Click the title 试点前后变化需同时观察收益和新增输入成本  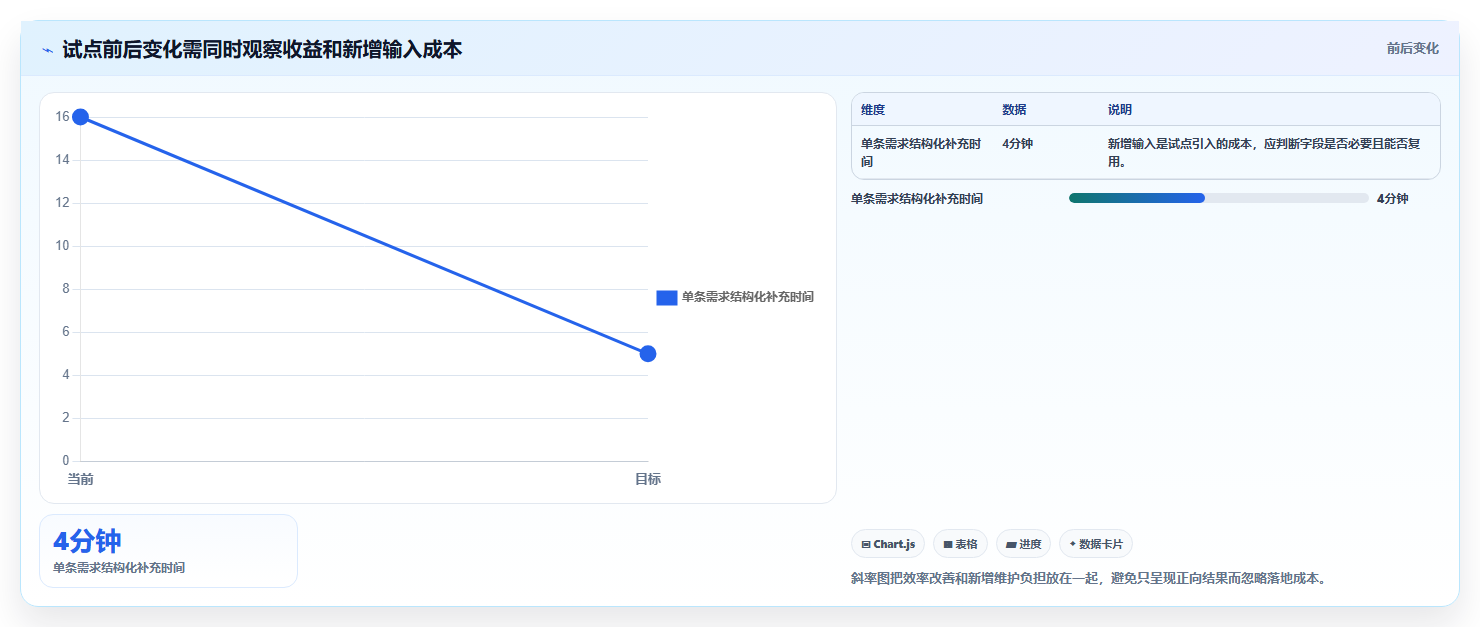click(x=262, y=49)
